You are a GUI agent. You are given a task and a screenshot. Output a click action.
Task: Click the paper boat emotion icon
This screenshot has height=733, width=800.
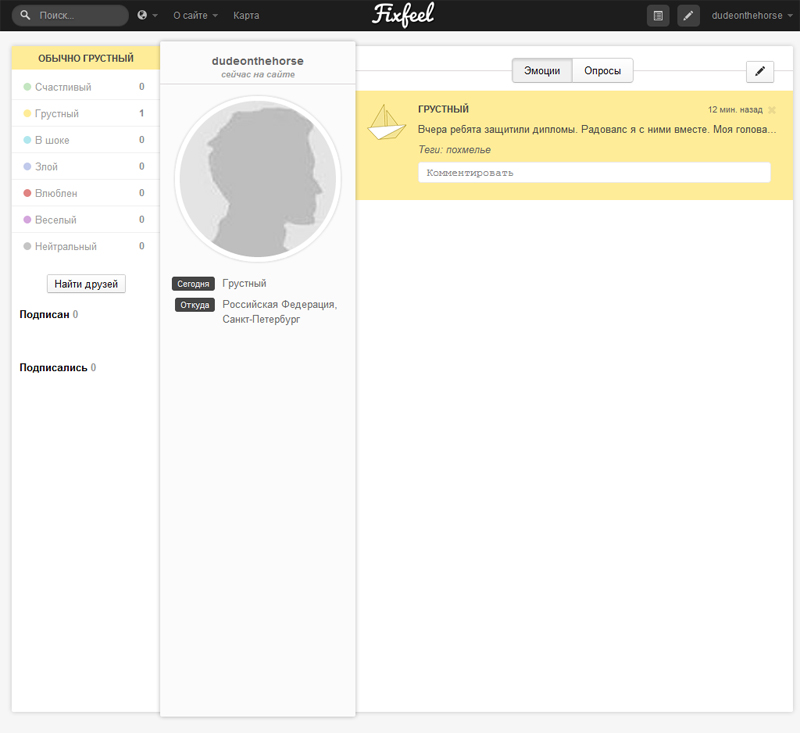pyautogui.click(x=386, y=122)
